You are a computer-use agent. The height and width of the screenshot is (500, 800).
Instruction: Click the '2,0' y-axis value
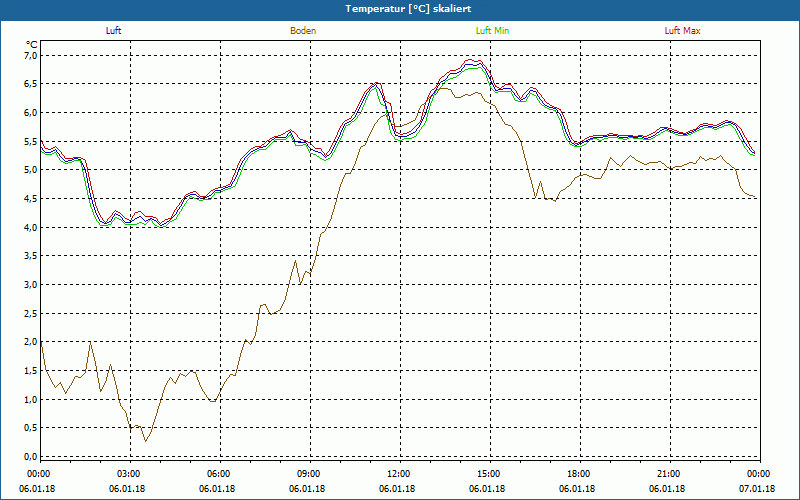pyautogui.click(x=31, y=342)
